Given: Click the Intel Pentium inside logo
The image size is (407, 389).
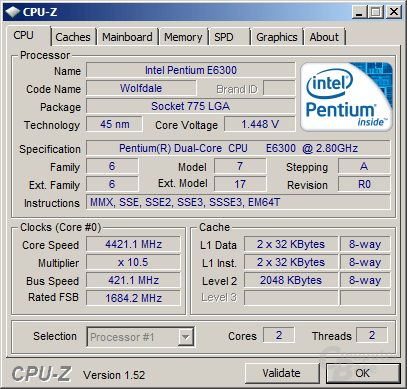Looking at the screenshot, I should pyautogui.click(x=346, y=97).
